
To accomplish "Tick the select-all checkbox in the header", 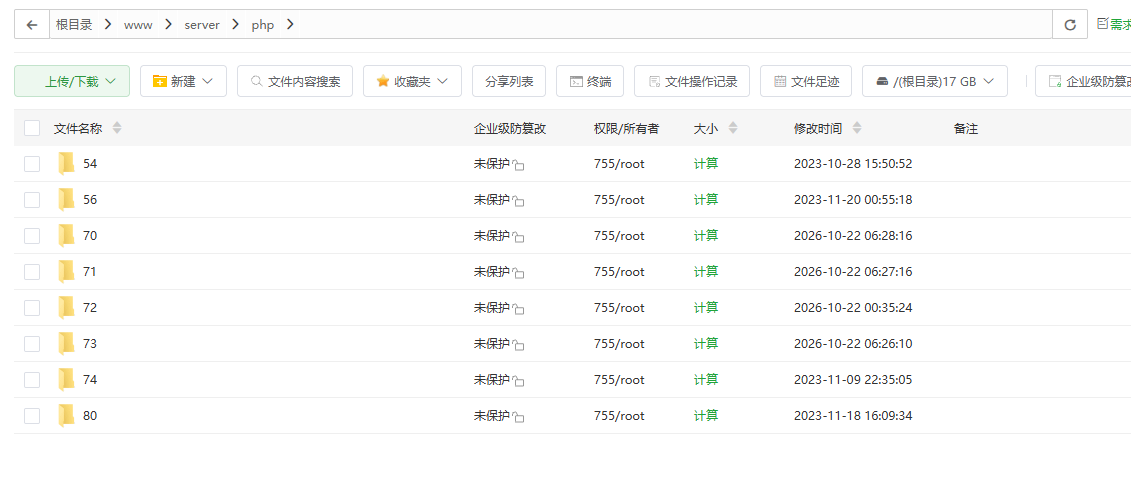I will click(32, 128).
